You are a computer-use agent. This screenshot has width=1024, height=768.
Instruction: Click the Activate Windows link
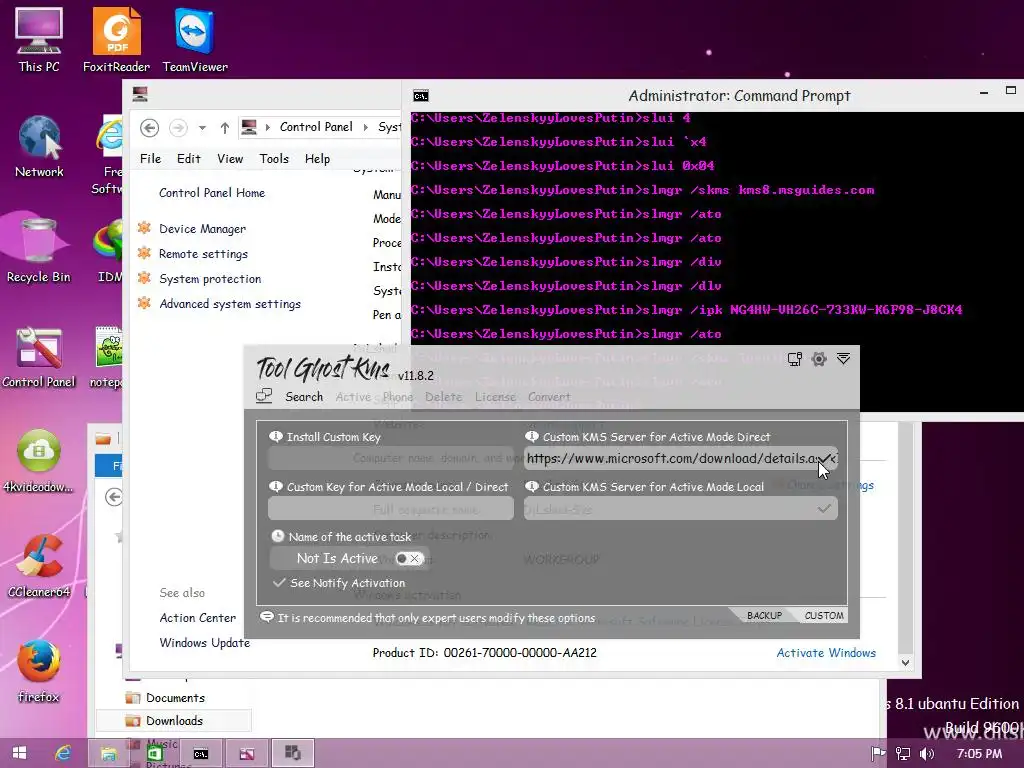(x=825, y=652)
